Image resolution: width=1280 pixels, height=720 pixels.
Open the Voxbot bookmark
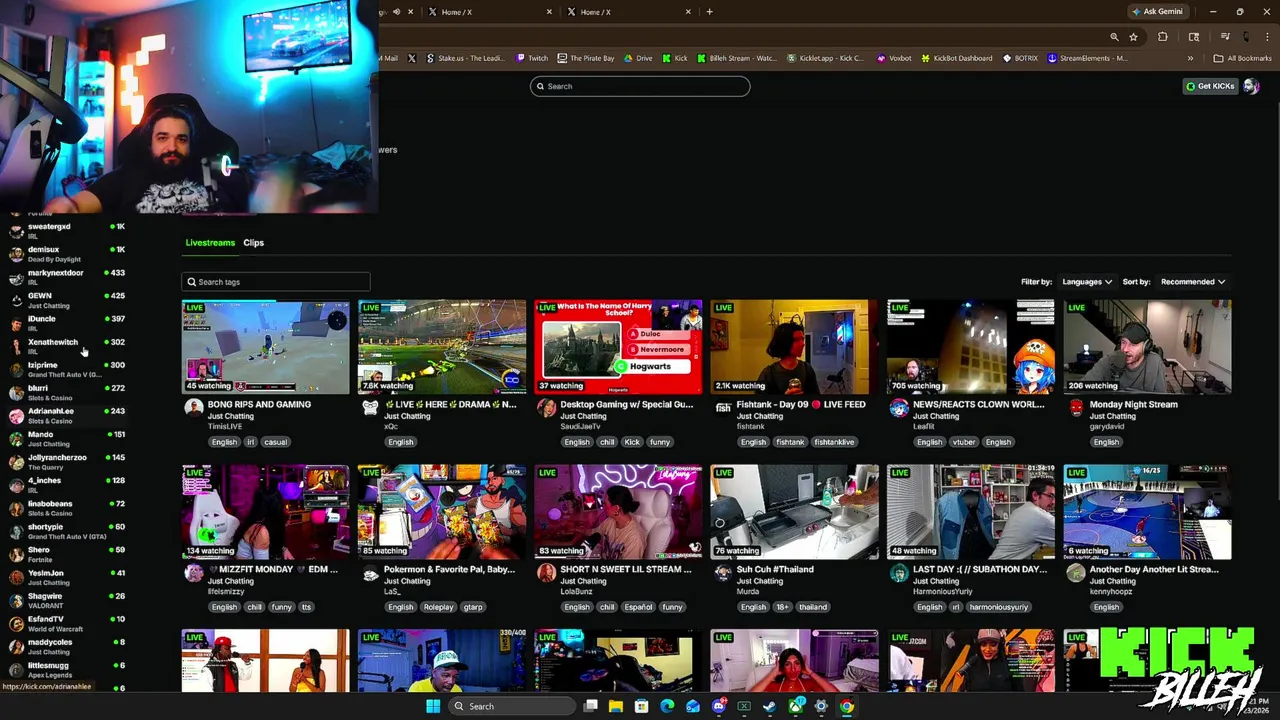(x=894, y=58)
